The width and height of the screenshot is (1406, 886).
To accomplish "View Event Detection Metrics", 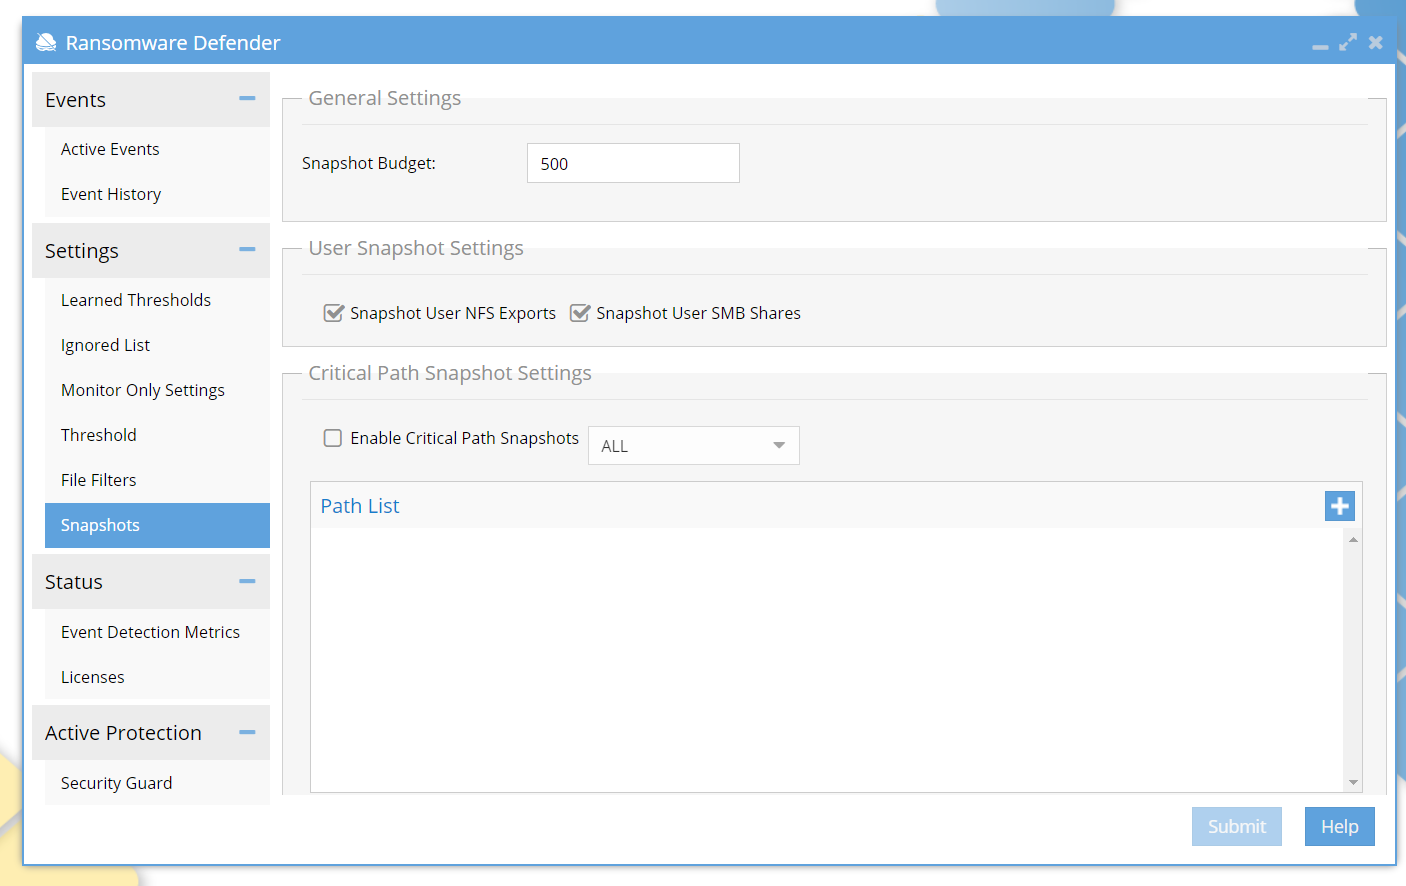I will coord(157,632).
